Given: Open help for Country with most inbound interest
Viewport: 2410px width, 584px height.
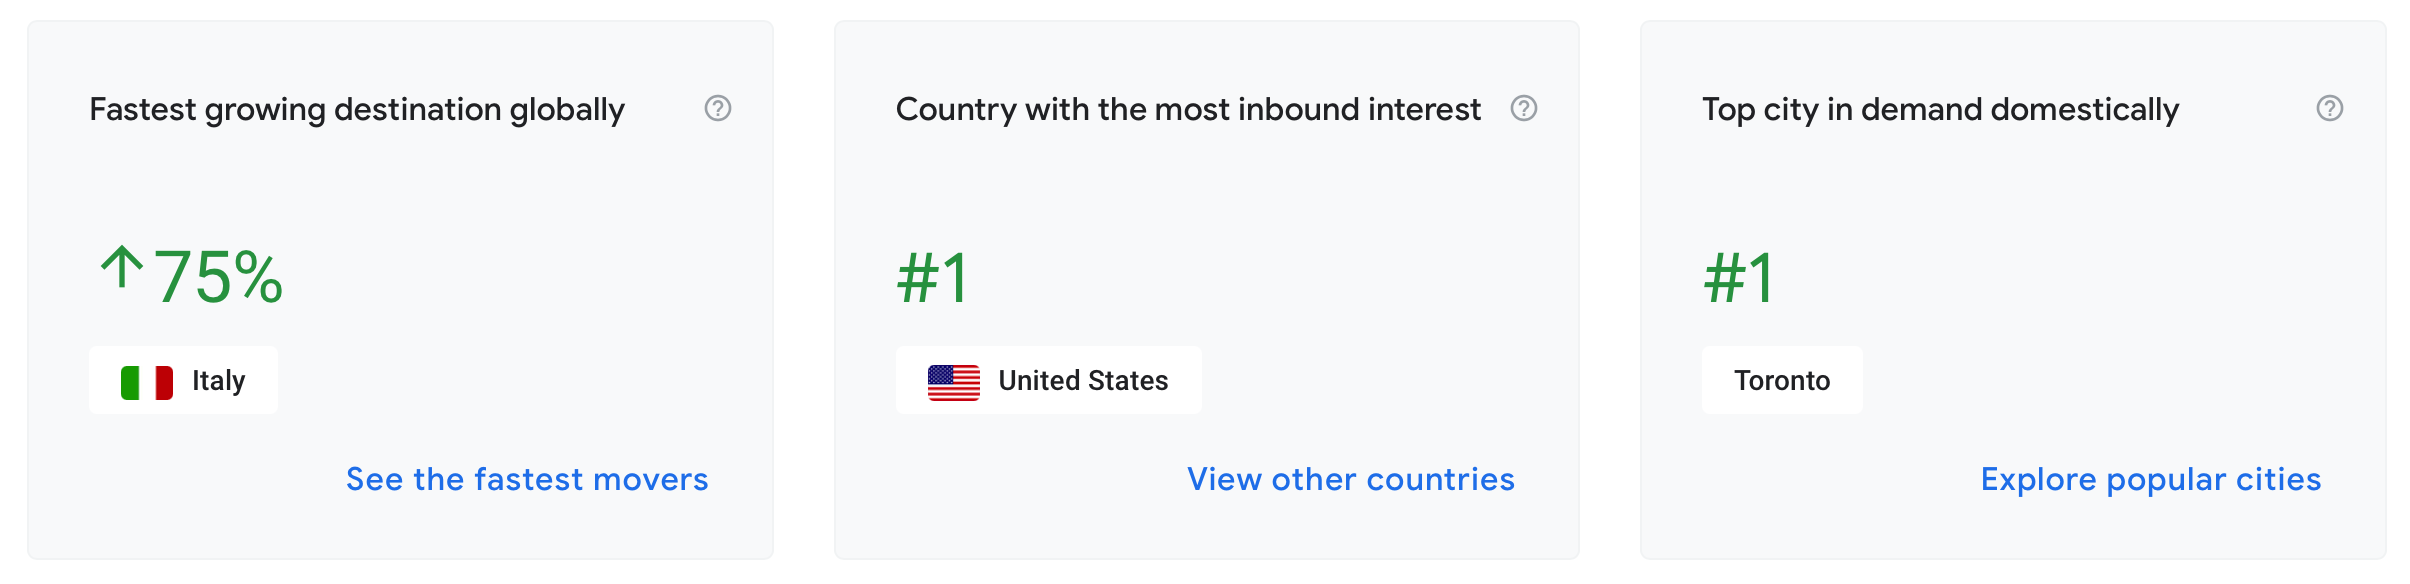Looking at the screenshot, I should pos(1524,108).
